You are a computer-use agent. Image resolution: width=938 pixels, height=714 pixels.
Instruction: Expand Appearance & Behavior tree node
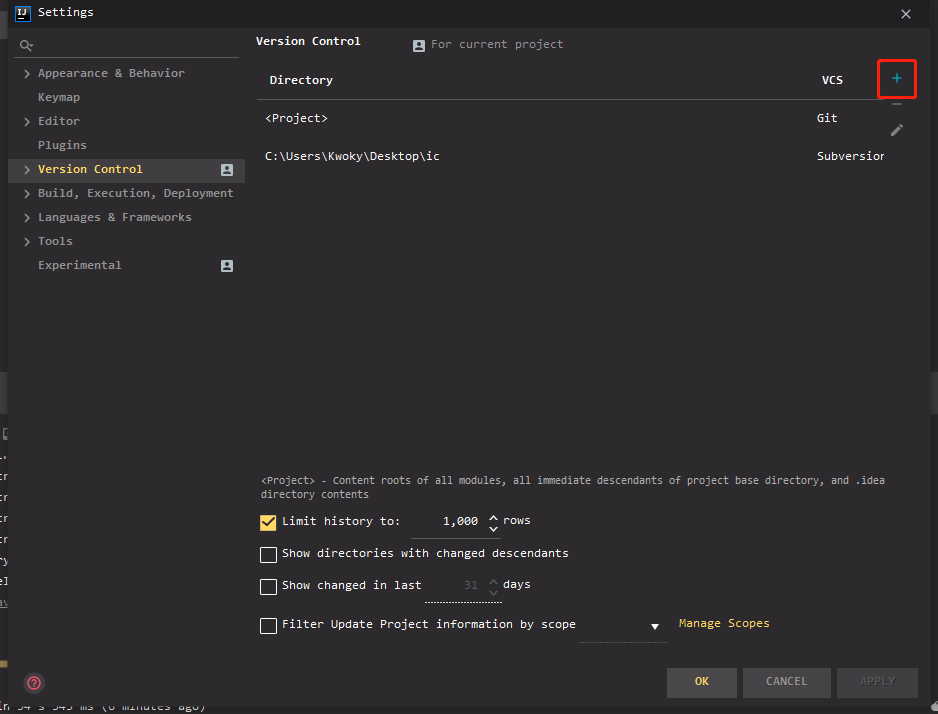[27, 74]
